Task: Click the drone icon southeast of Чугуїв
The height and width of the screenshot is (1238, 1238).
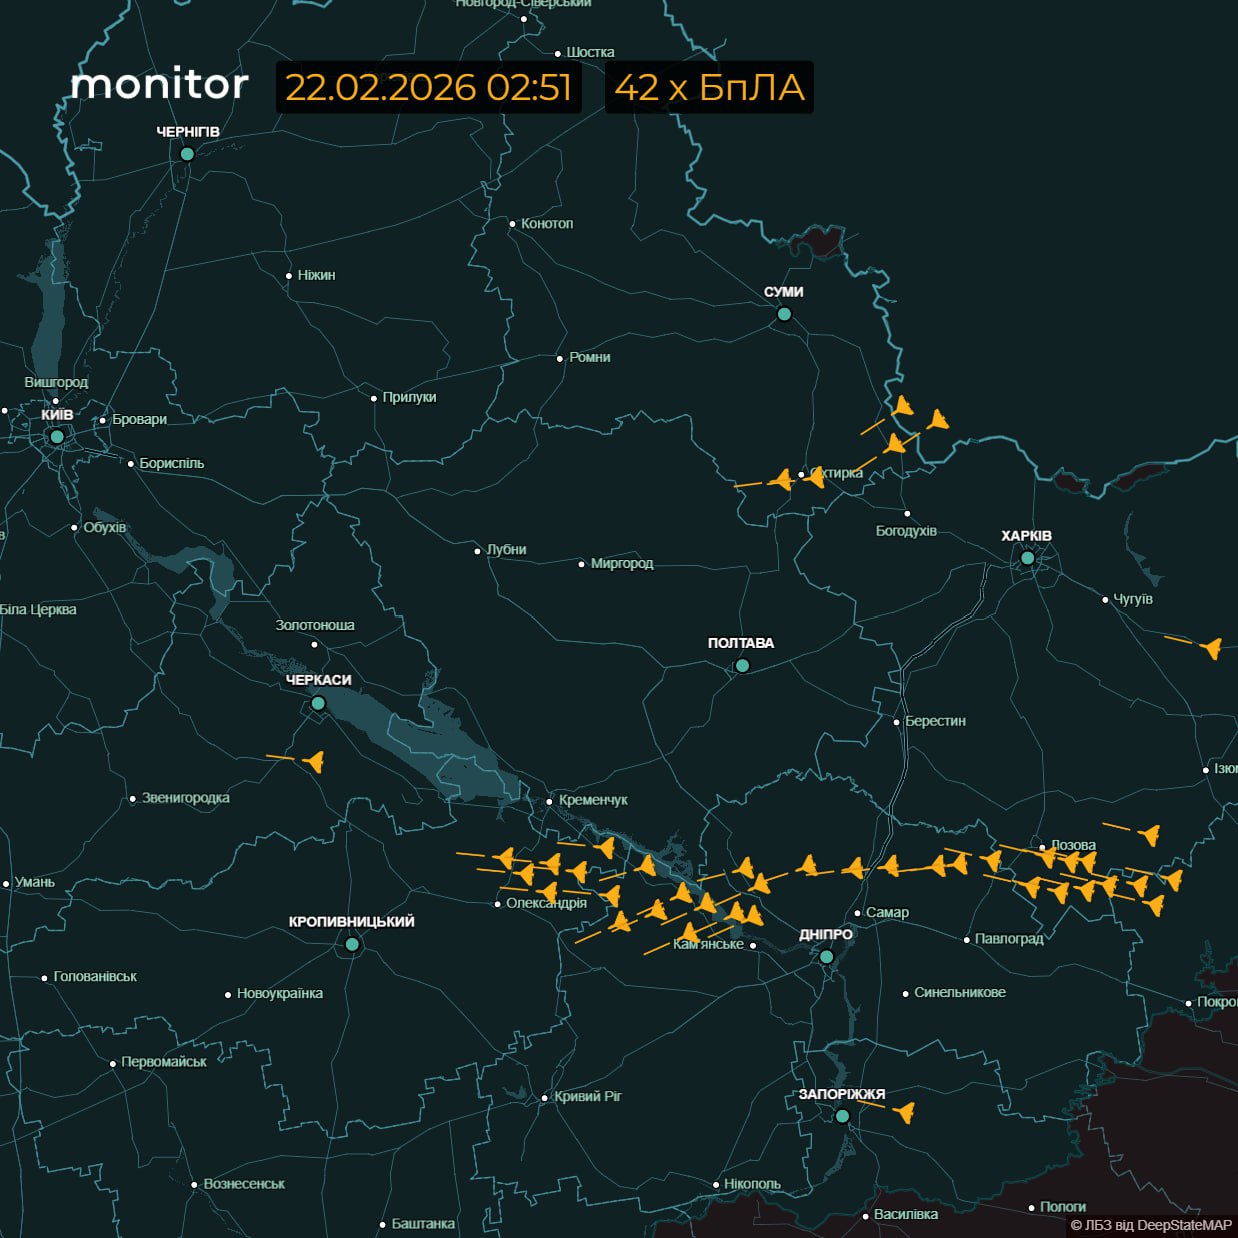Action: [x=1212, y=648]
